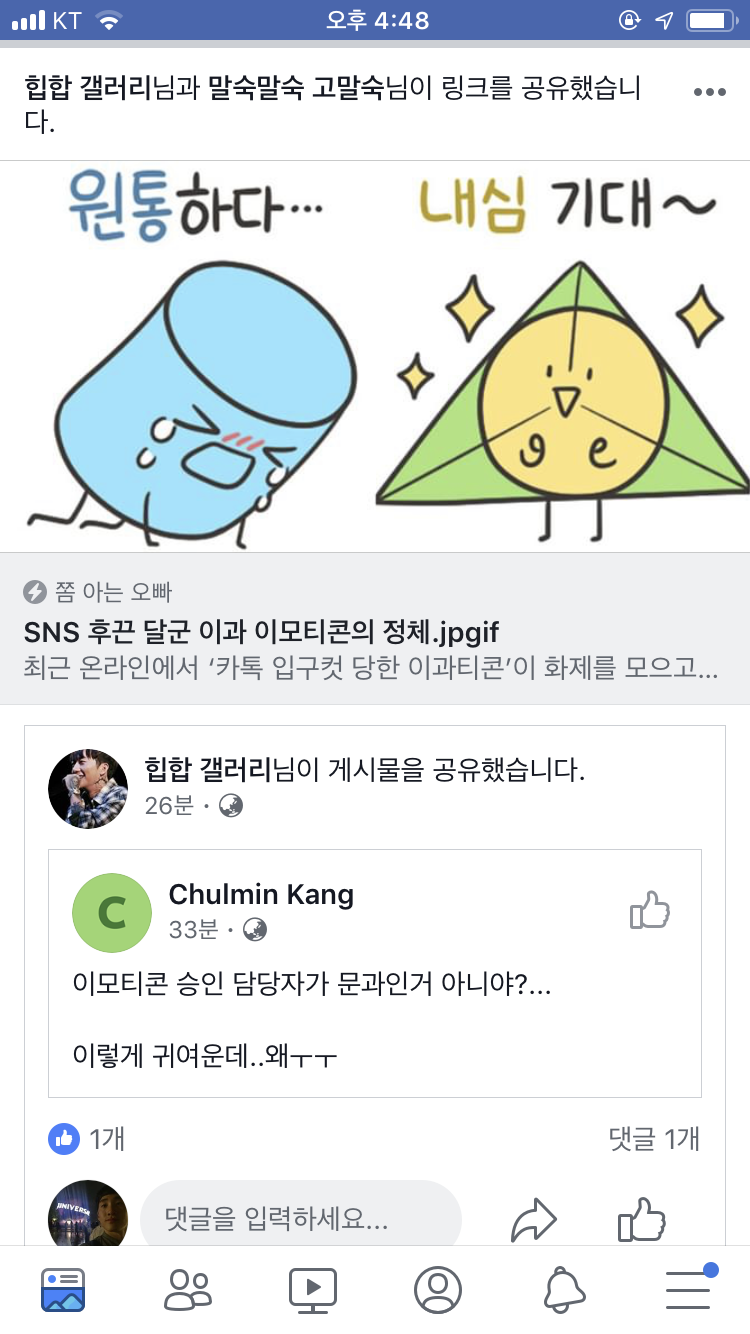The height and width of the screenshot is (1334, 750).
Task: Open the Friends tab
Action: pyautogui.click(x=188, y=1289)
